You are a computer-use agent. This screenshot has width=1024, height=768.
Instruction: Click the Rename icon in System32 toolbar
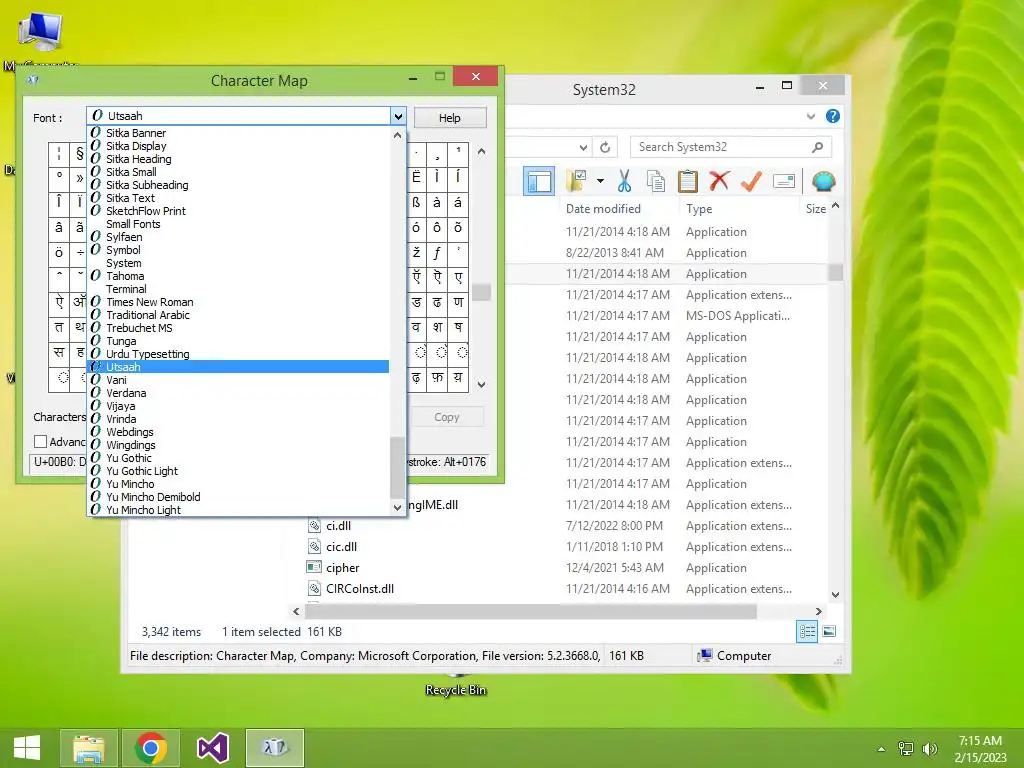[784, 181]
